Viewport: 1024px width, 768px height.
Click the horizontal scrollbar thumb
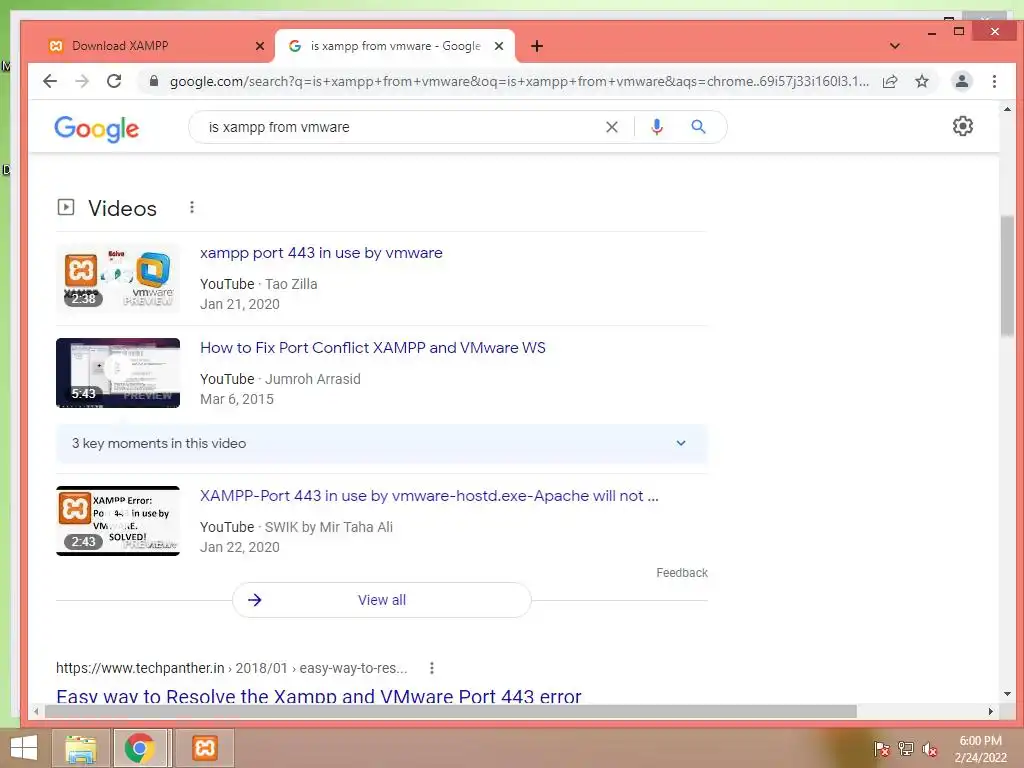(x=451, y=711)
